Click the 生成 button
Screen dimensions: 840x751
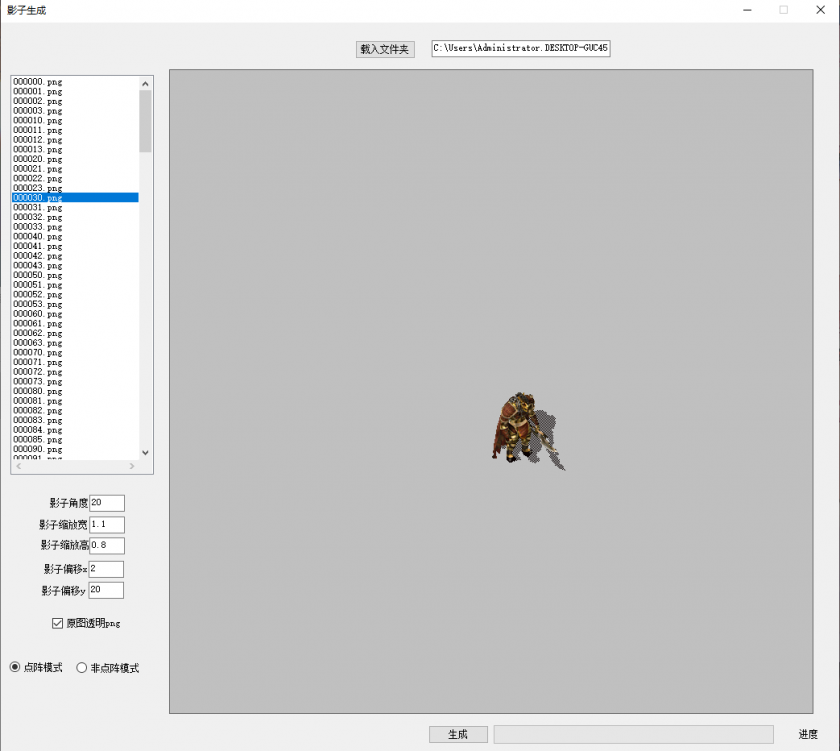point(458,734)
